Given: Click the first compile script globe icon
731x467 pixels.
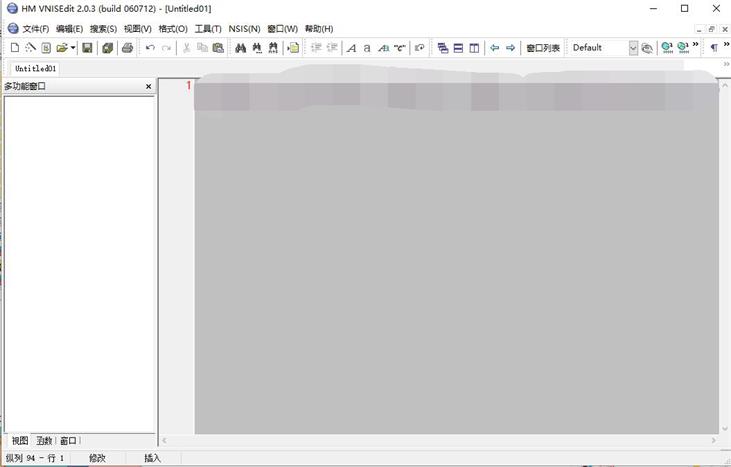Looking at the screenshot, I should point(667,48).
